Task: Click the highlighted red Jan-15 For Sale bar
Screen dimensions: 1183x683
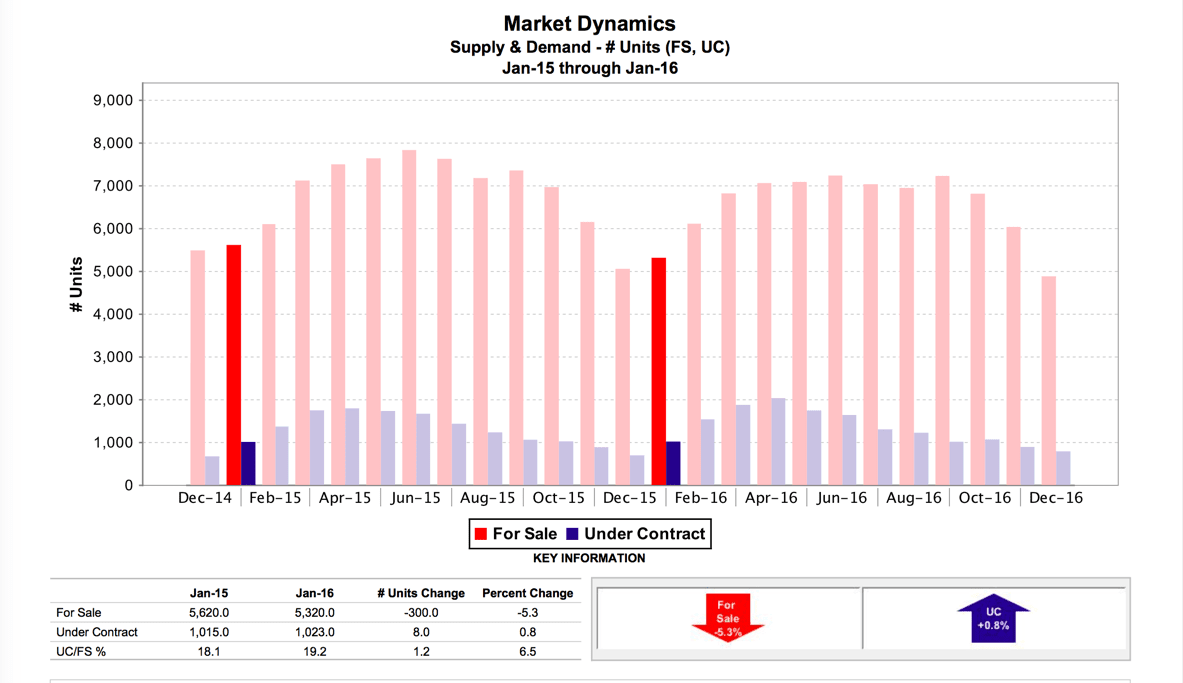Action: pyautogui.click(x=234, y=365)
